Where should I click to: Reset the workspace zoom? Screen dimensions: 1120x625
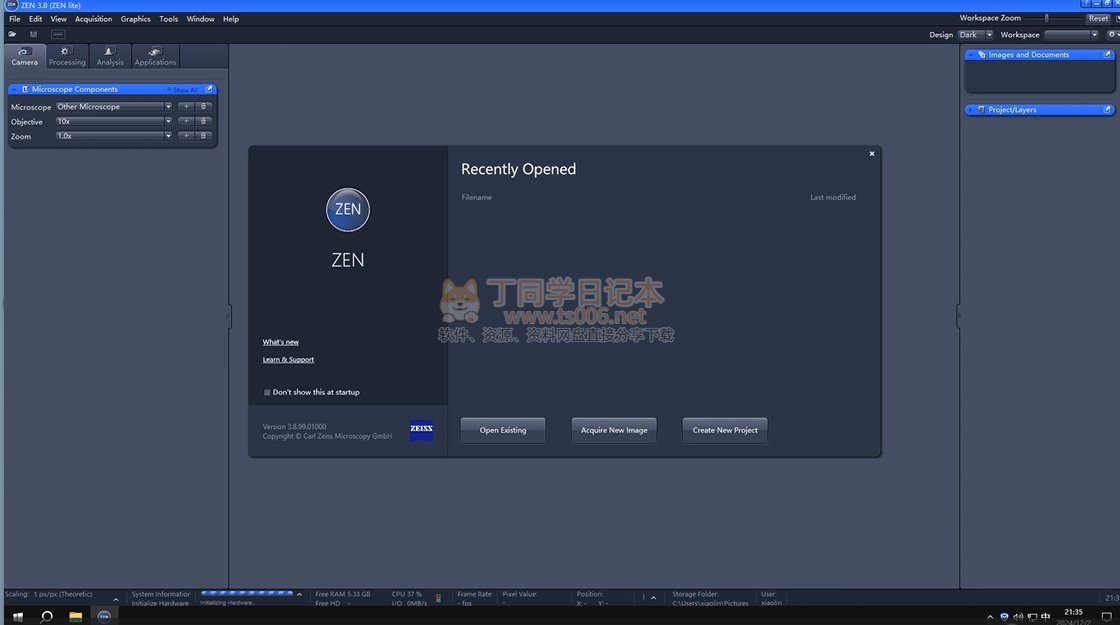click(x=1099, y=19)
